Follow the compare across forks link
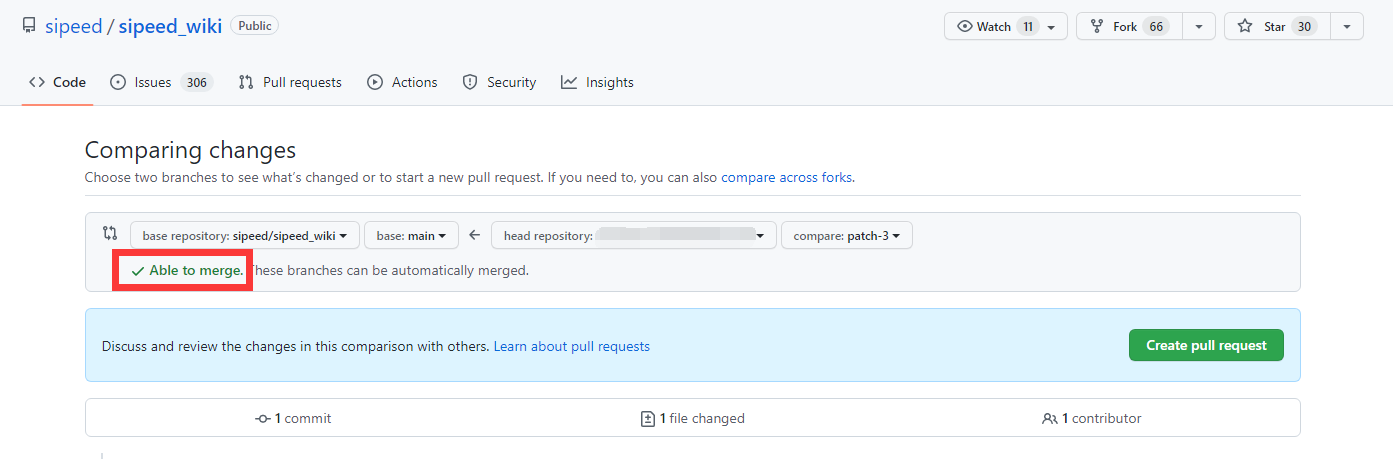1393x459 pixels. tap(786, 177)
